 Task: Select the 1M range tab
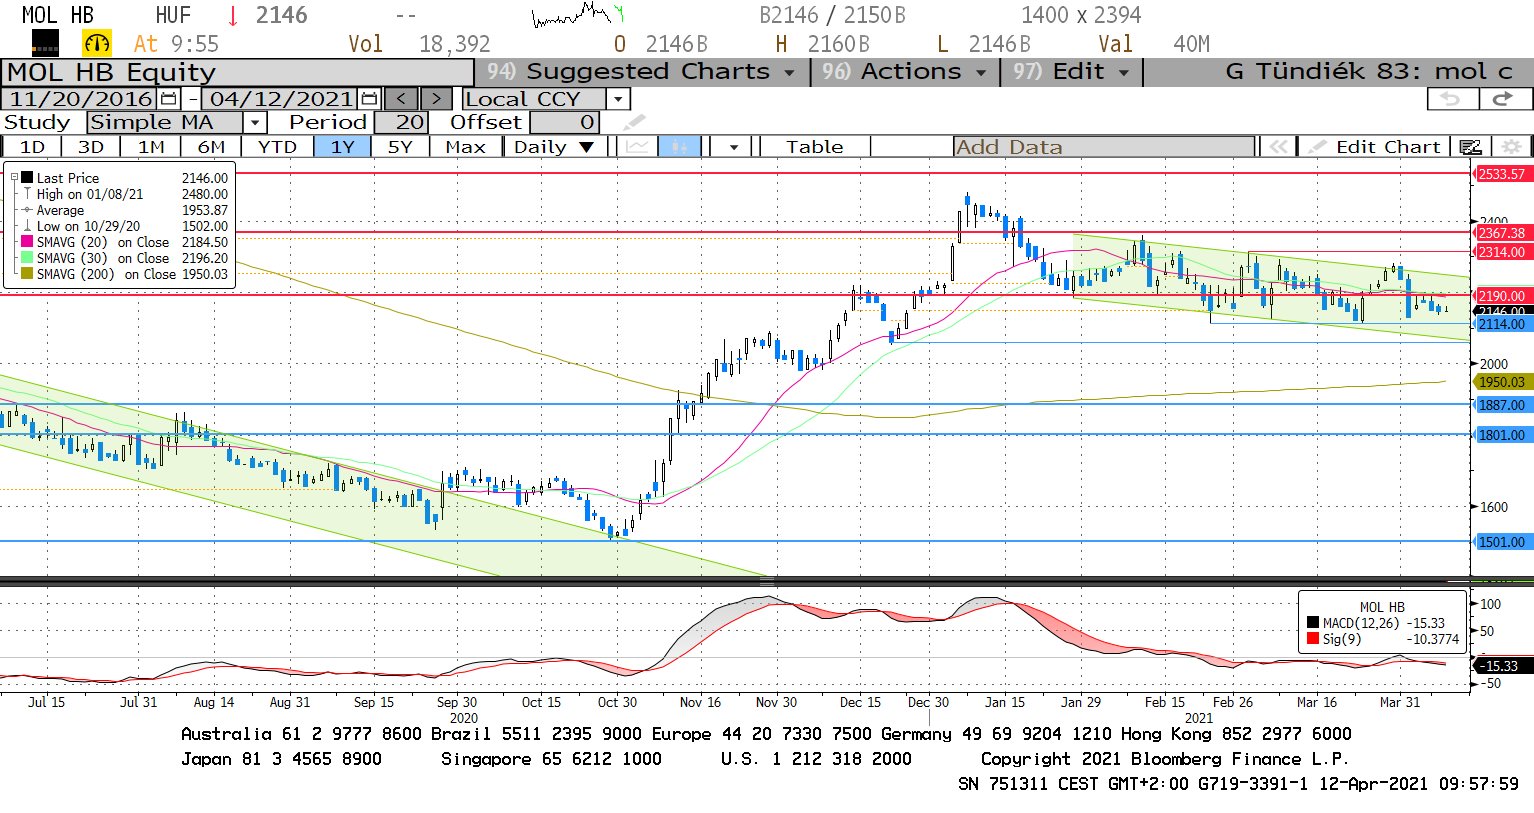[x=151, y=147]
